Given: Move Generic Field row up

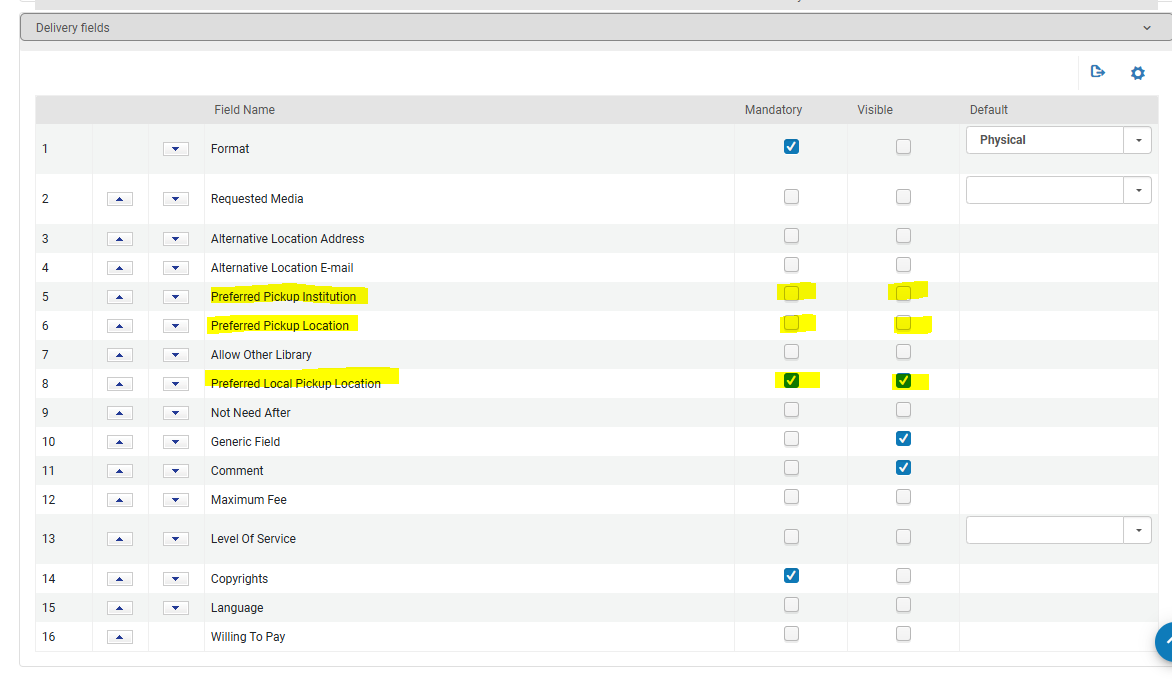Looking at the screenshot, I should [119, 442].
